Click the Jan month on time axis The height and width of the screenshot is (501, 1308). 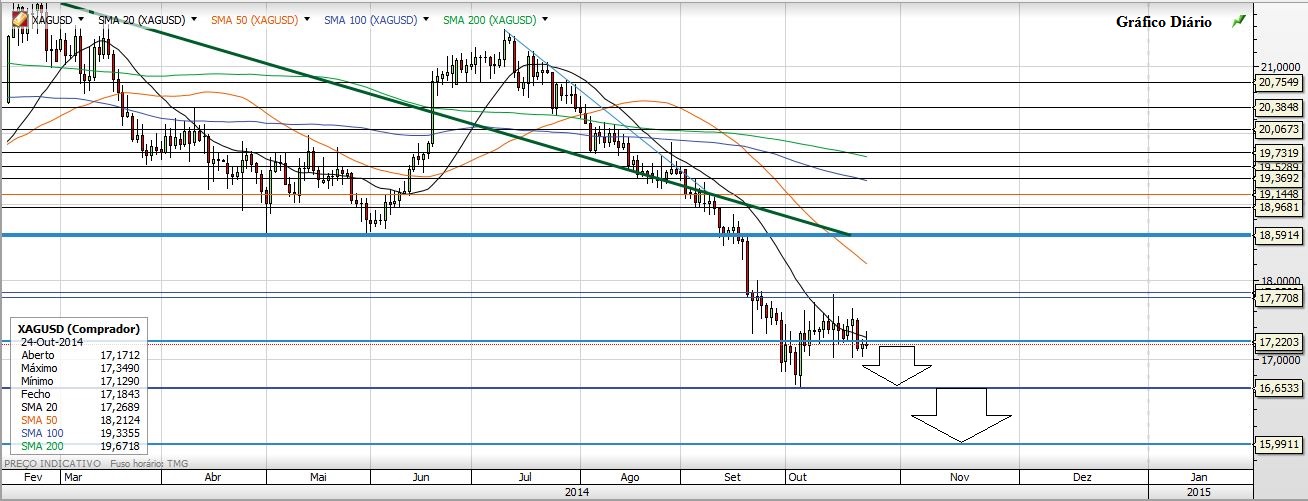(1198, 478)
